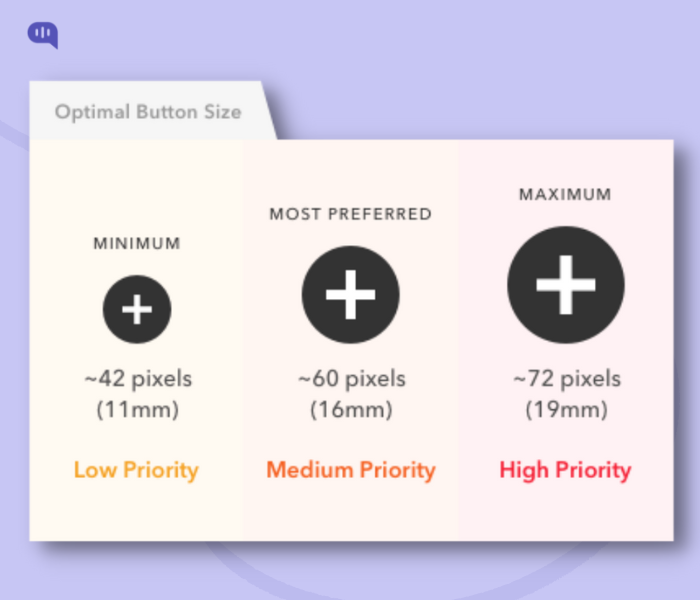Click the (11mm) measurement label
Image resolution: width=700 pixels, height=600 pixels.
[138, 409]
